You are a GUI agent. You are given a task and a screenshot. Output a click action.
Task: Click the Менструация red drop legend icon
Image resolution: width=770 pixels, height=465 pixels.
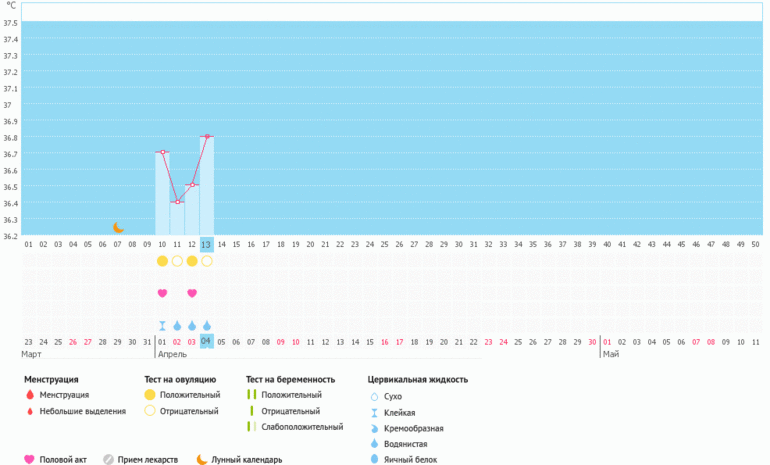(29, 394)
